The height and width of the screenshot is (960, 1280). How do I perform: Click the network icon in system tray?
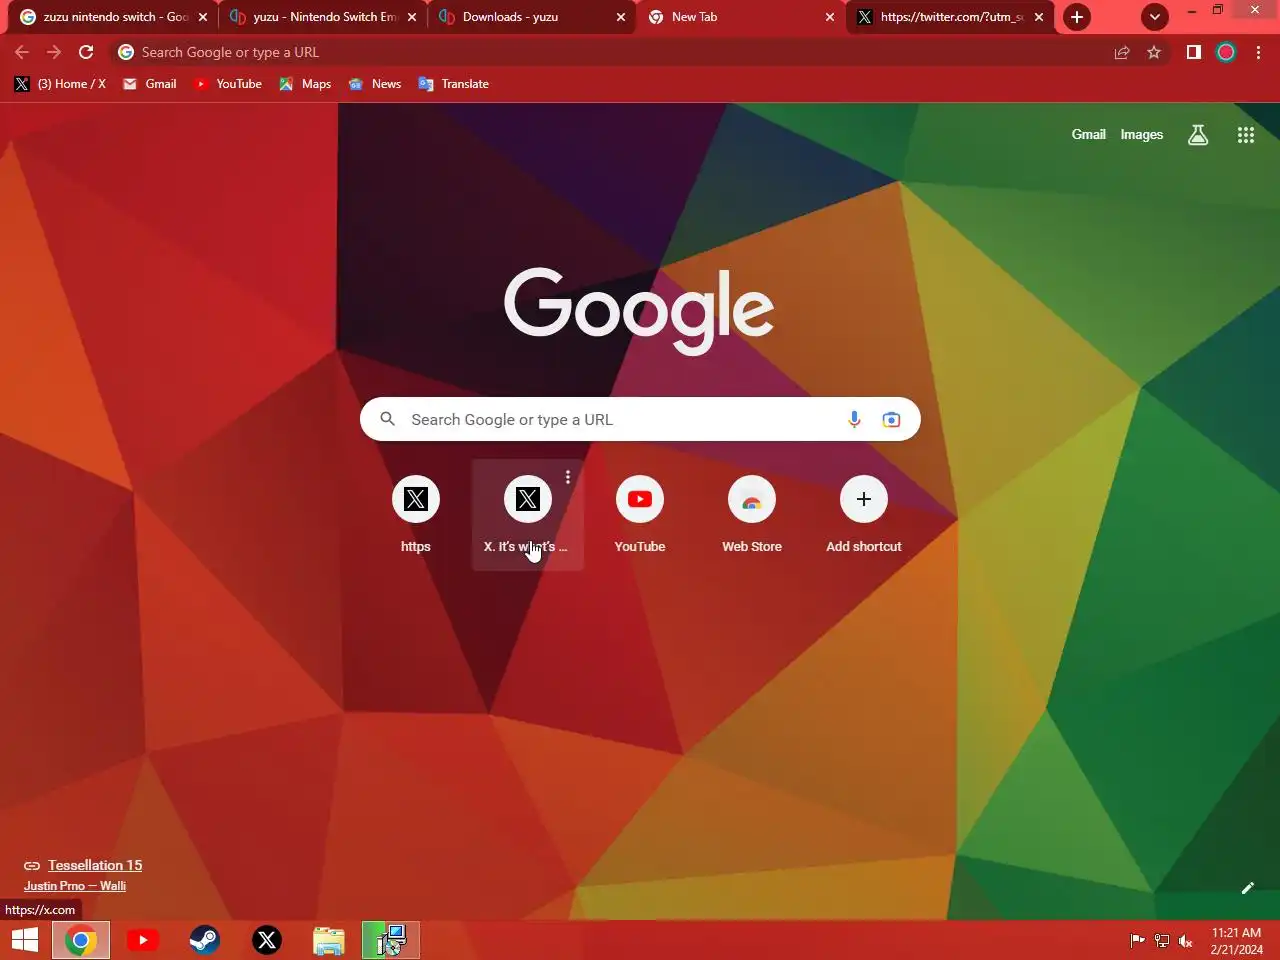[1162, 940]
